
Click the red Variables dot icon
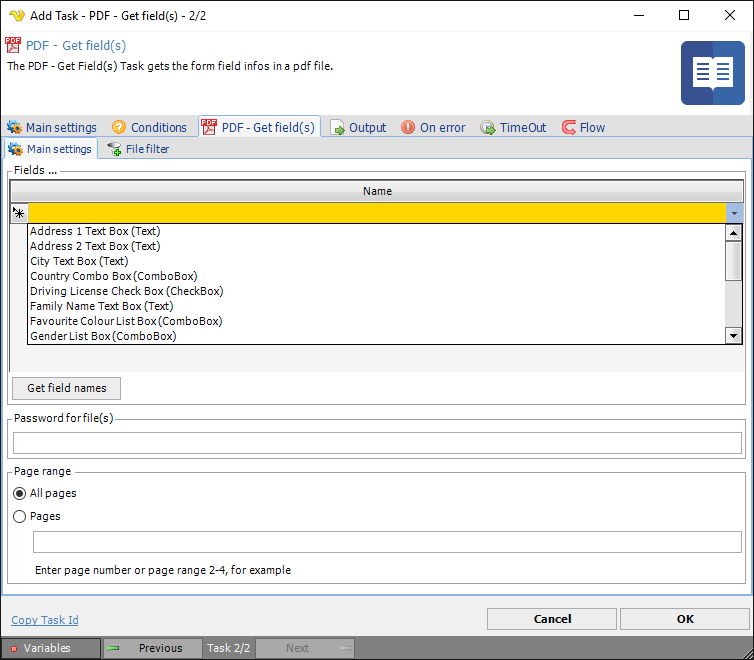pos(14,648)
